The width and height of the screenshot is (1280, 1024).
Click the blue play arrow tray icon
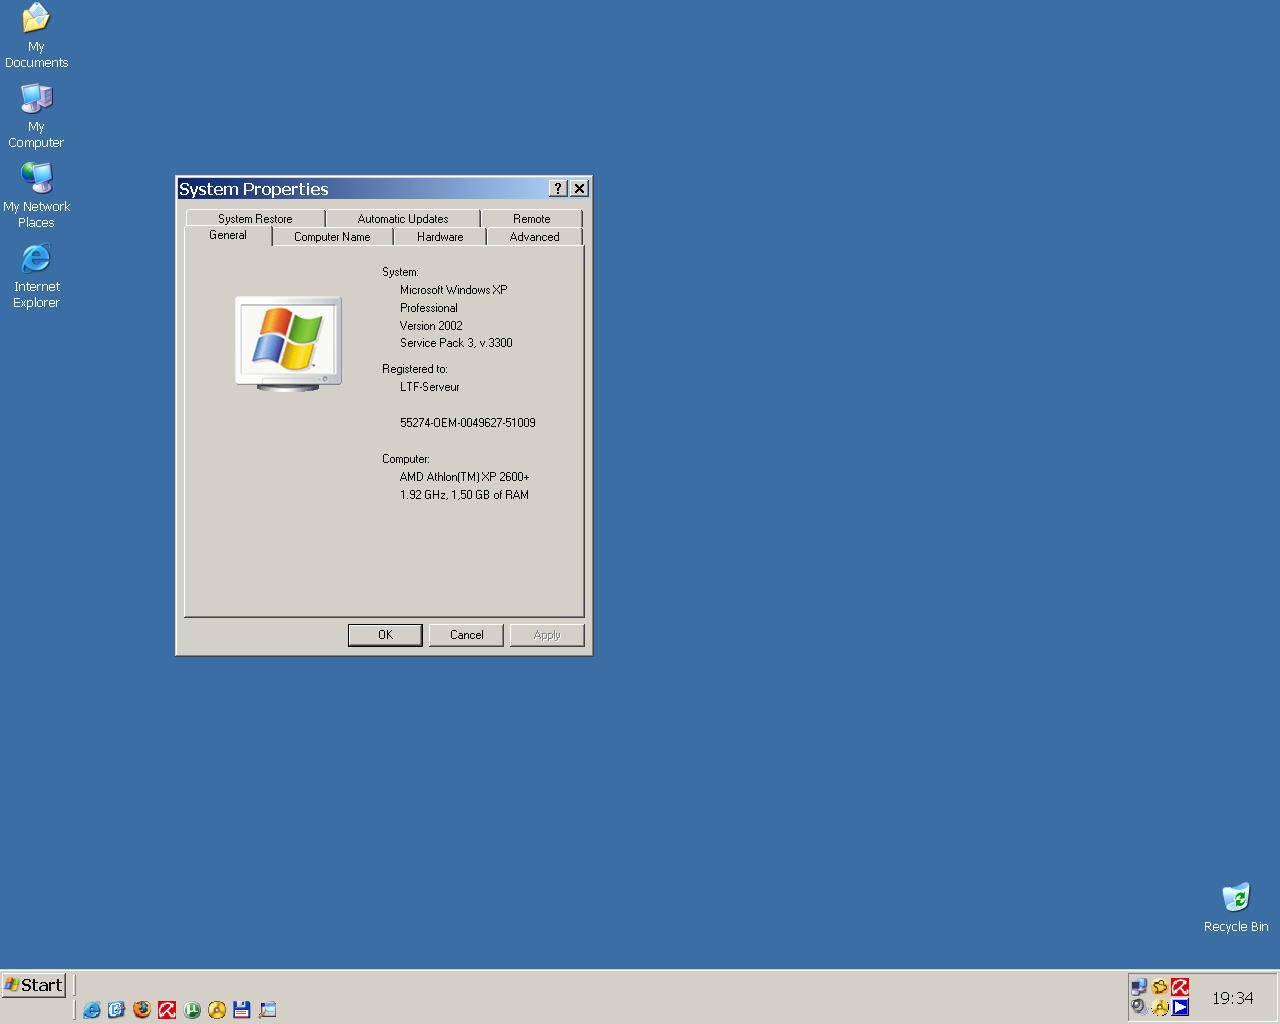tap(1180, 1007)
